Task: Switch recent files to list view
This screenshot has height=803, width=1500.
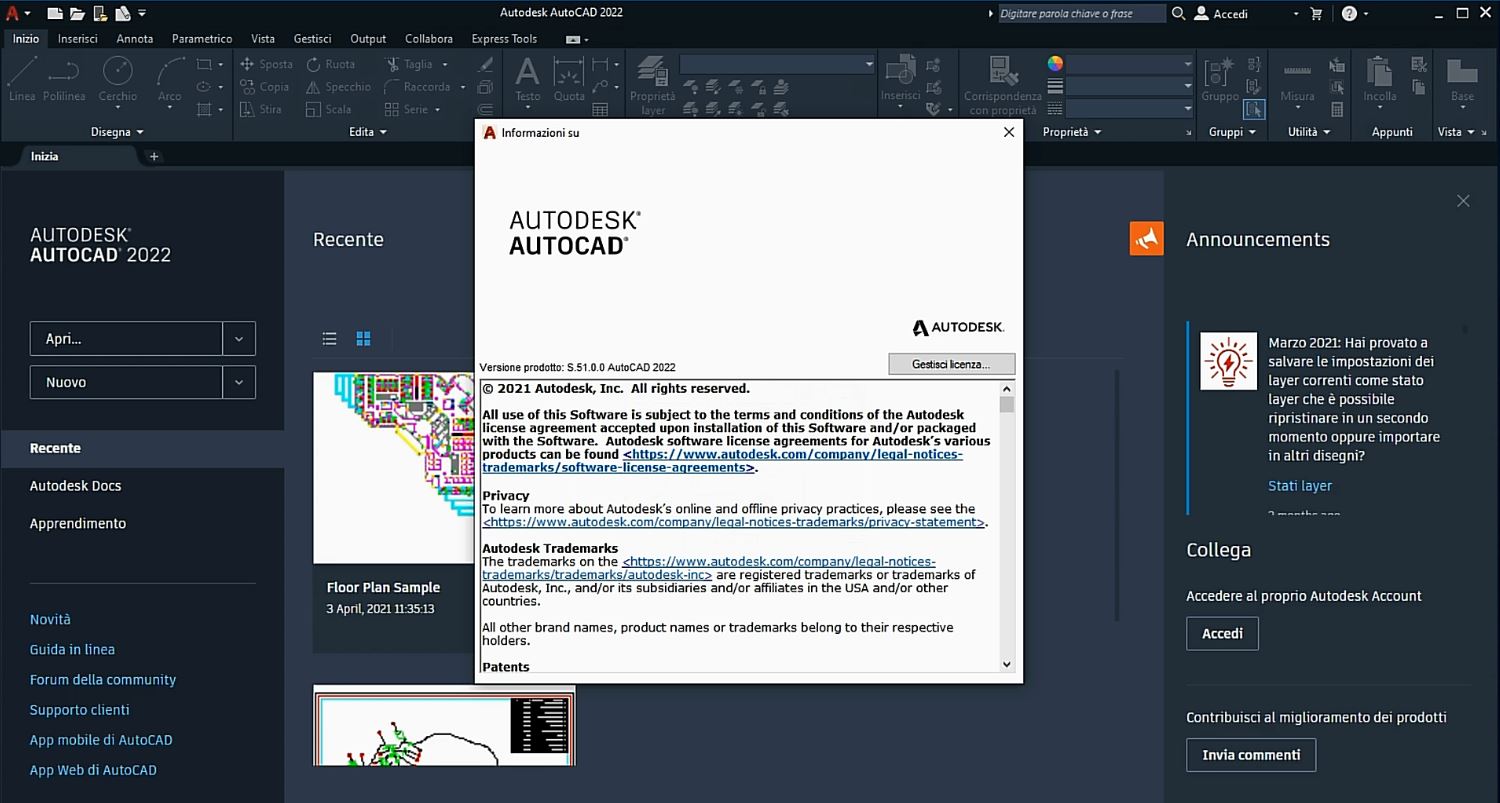Action: coord(329,339)
